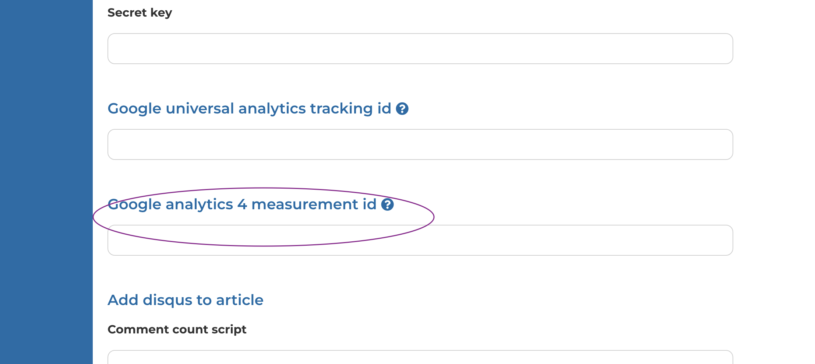Select the Add disqus to article heading
This screenshot has width=815, height=364.
coord(185,300)
